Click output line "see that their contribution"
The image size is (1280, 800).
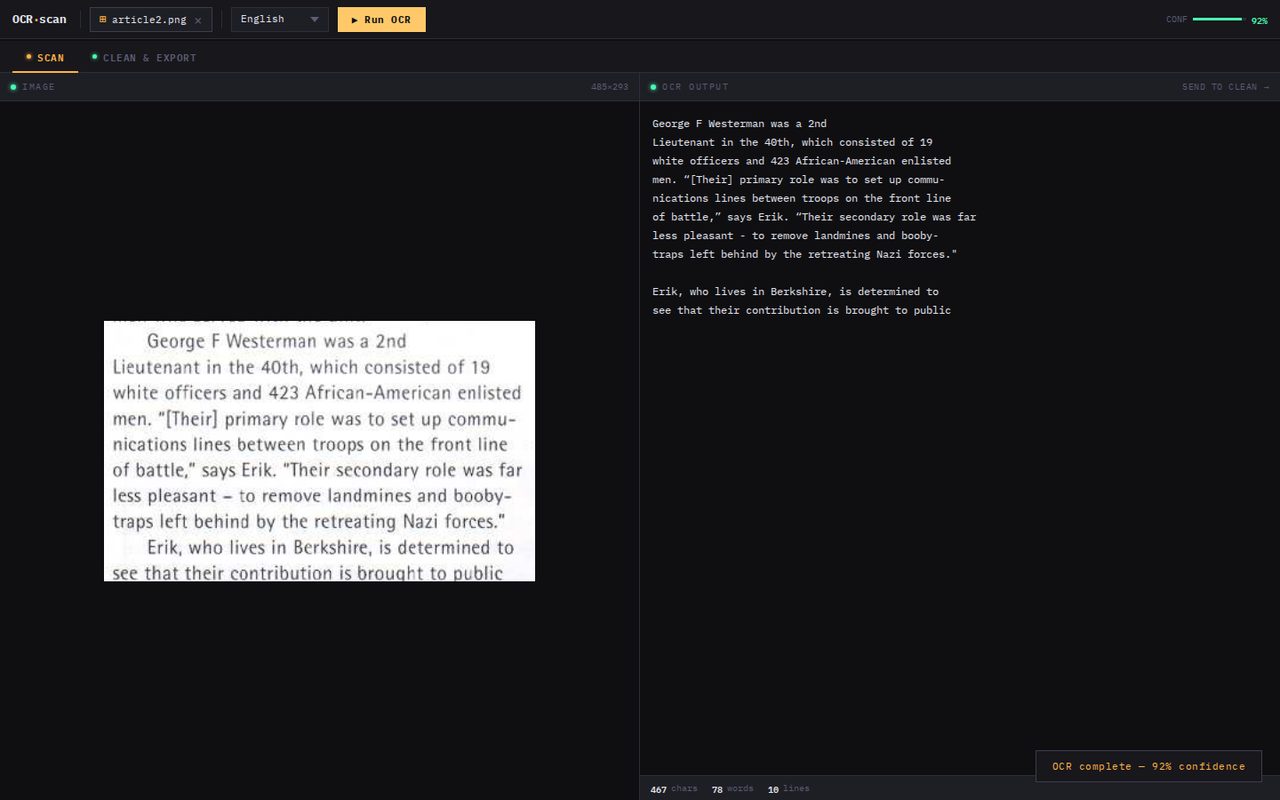pyautogui.click(x=801, y=311)
